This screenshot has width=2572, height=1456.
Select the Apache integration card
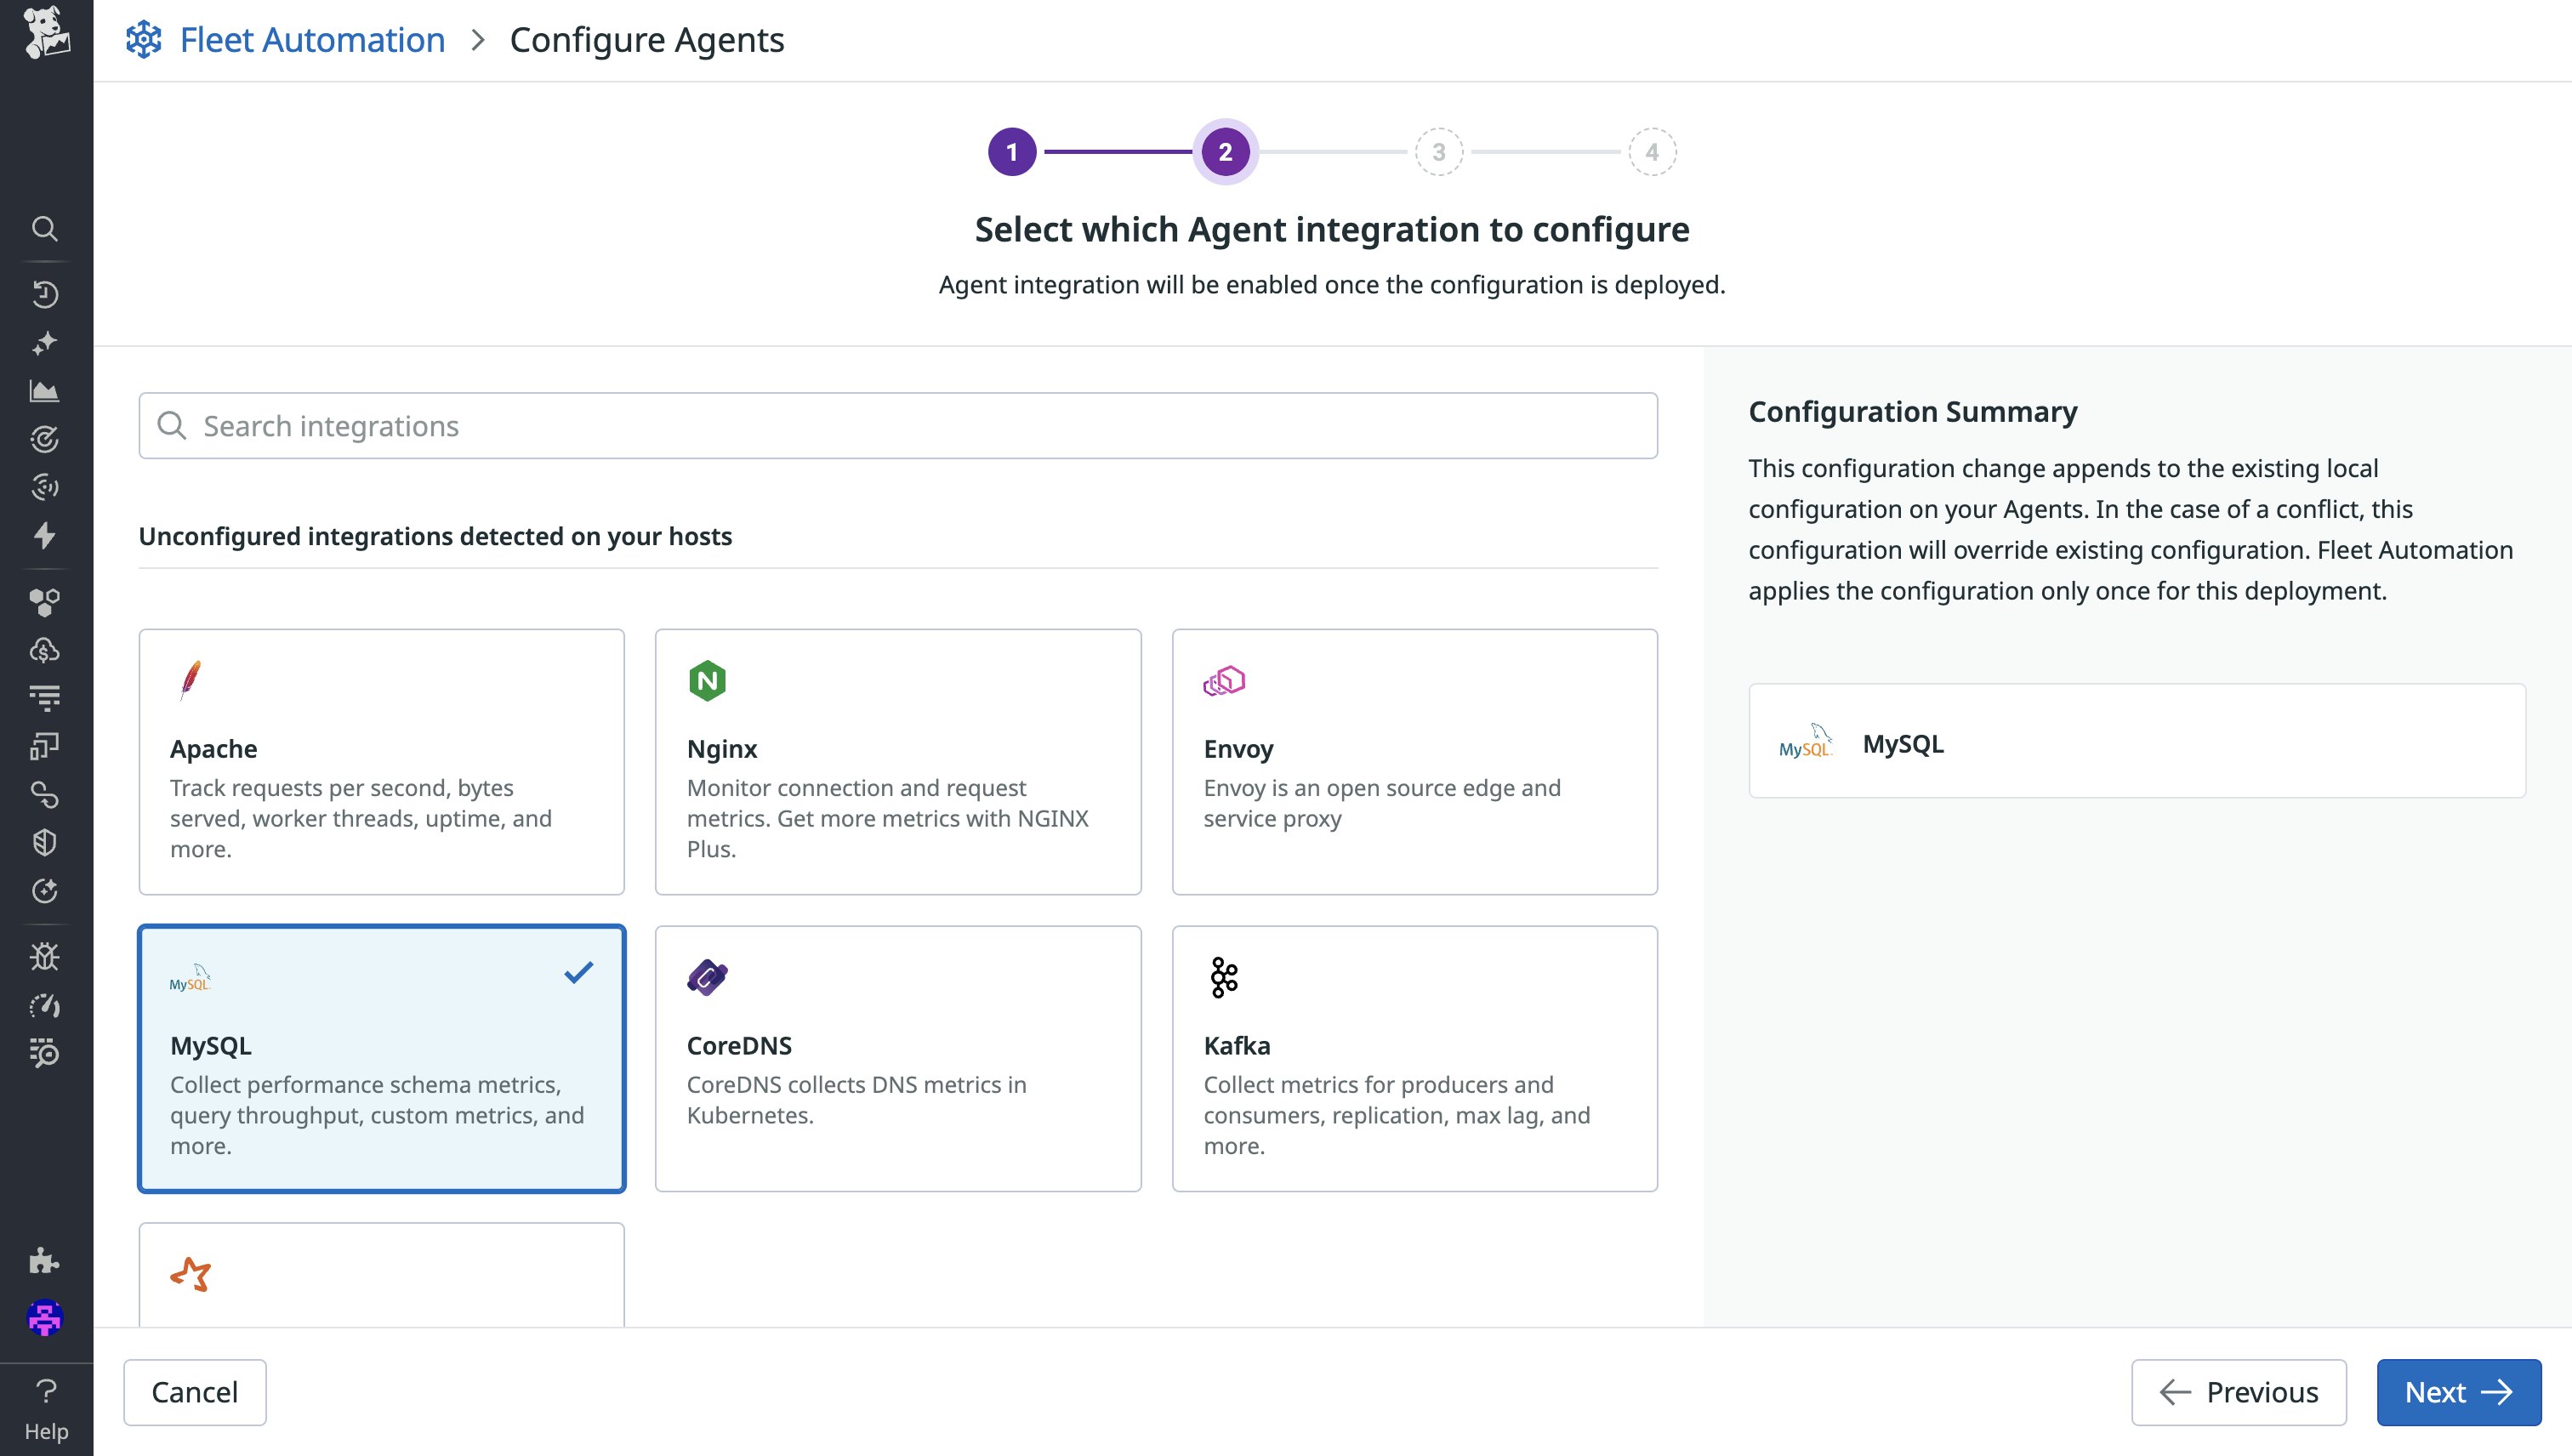[x=382, y=762]
